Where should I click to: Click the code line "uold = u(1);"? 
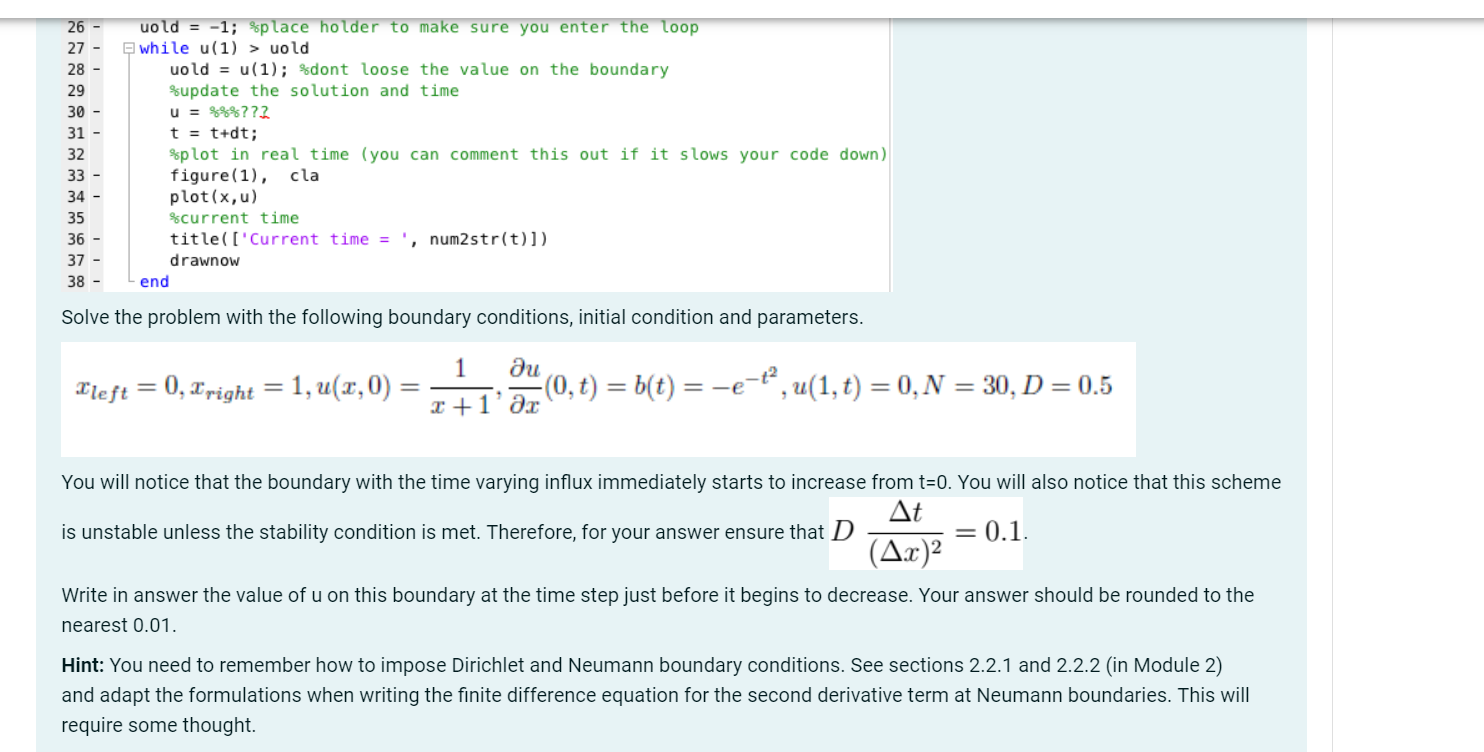419,69
